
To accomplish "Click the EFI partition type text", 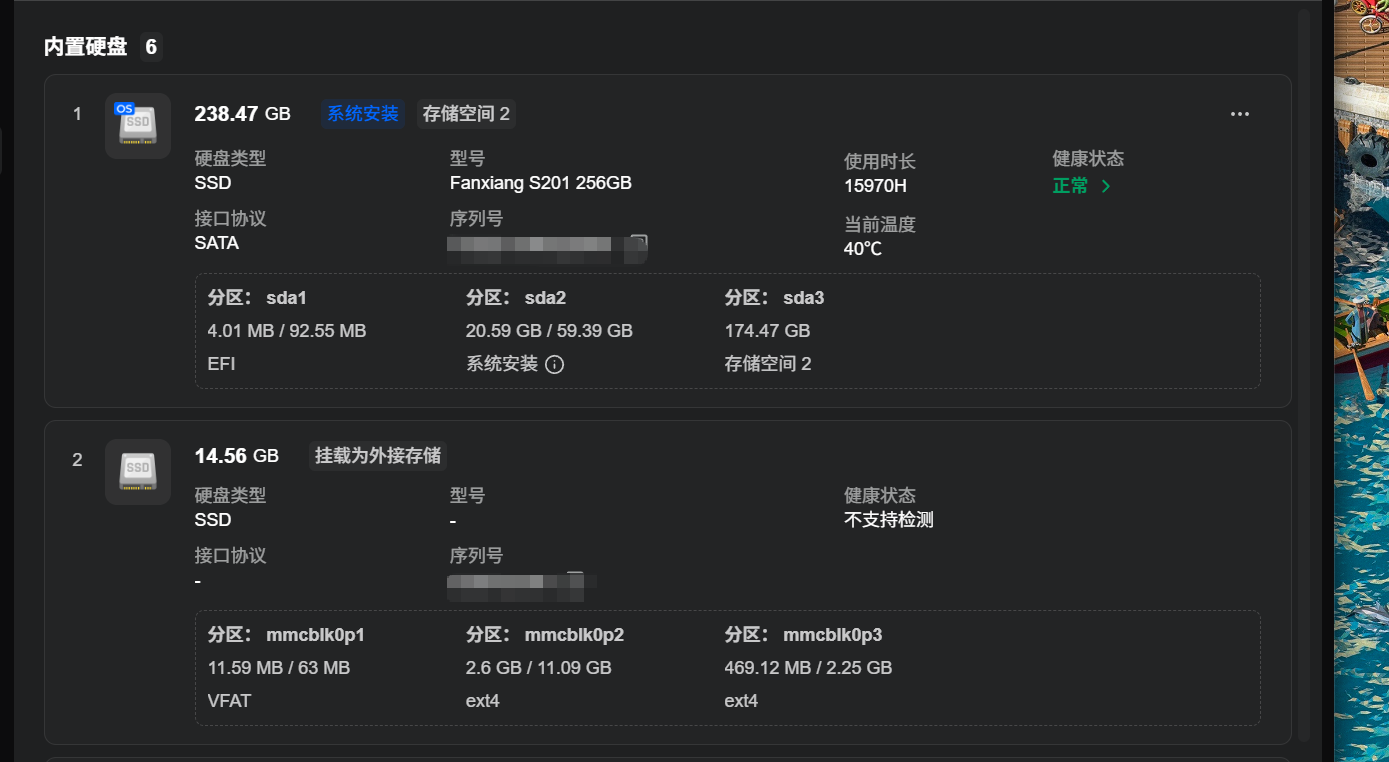I will 221,364.
